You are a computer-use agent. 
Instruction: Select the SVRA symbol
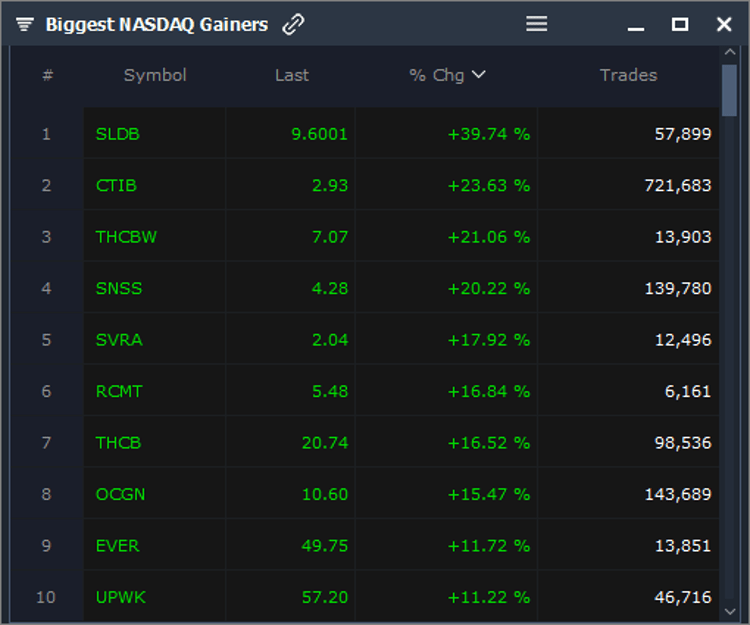tap(119, 340)
